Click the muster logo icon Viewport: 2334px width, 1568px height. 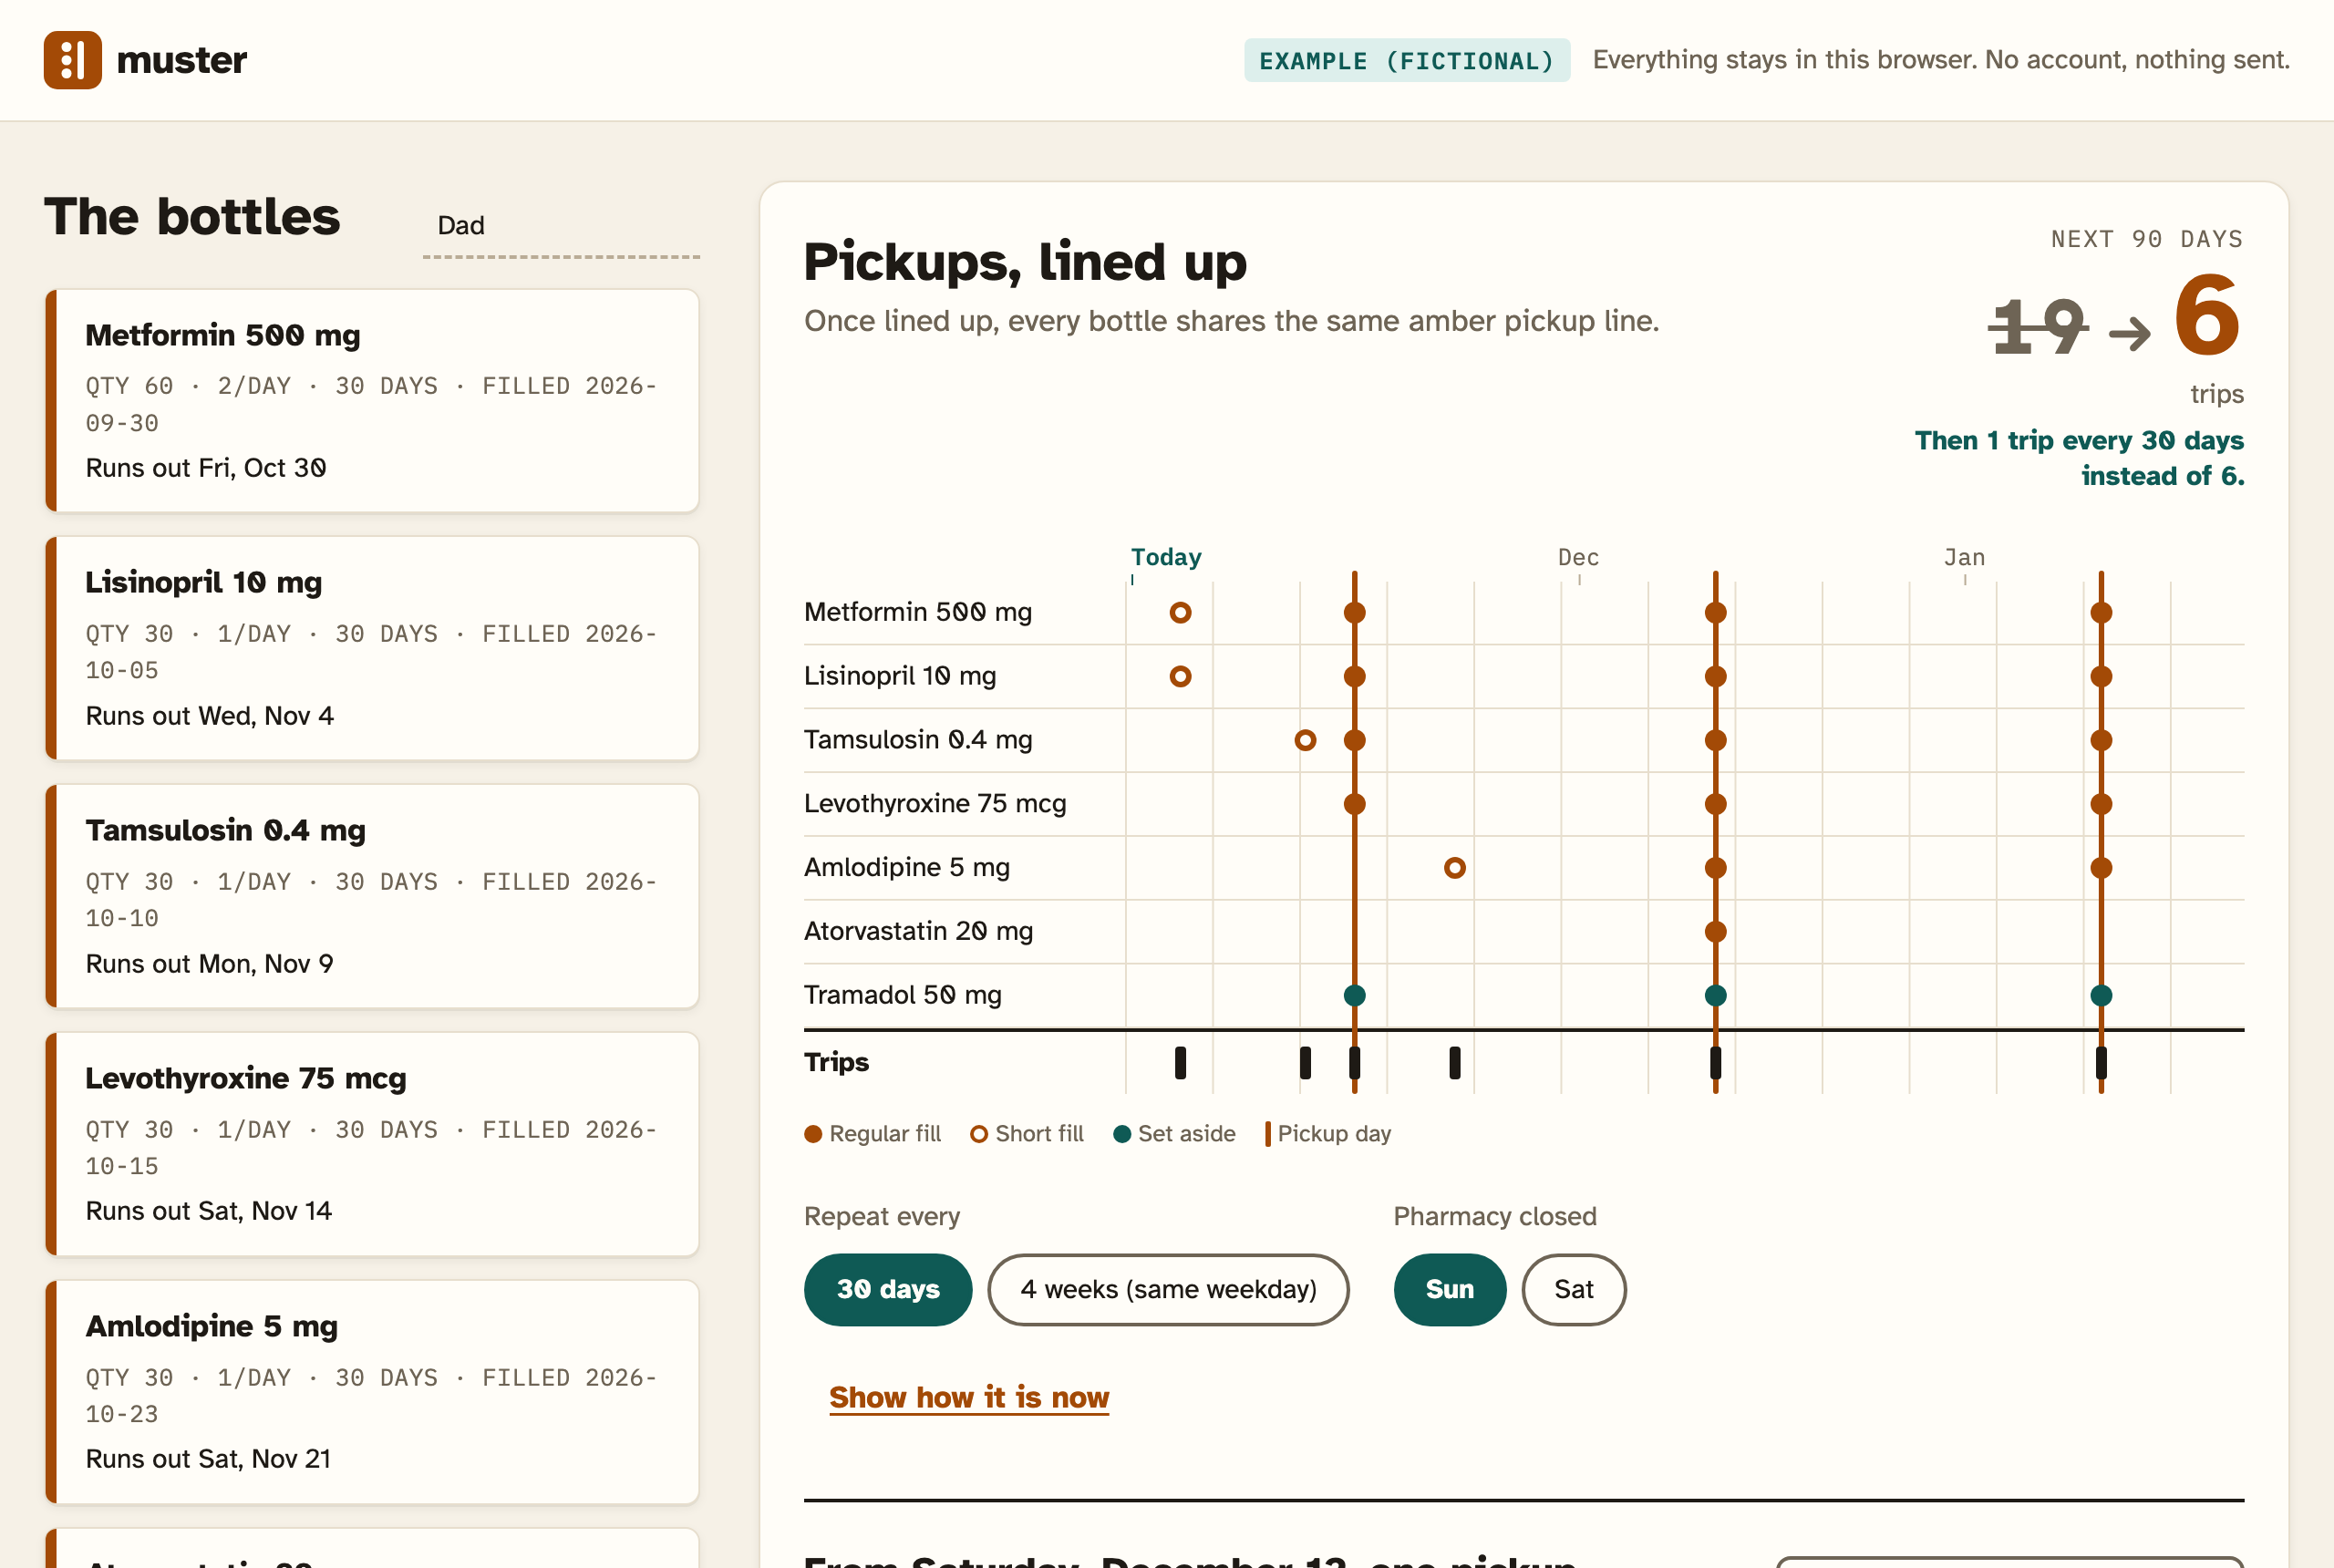[72, 60]
